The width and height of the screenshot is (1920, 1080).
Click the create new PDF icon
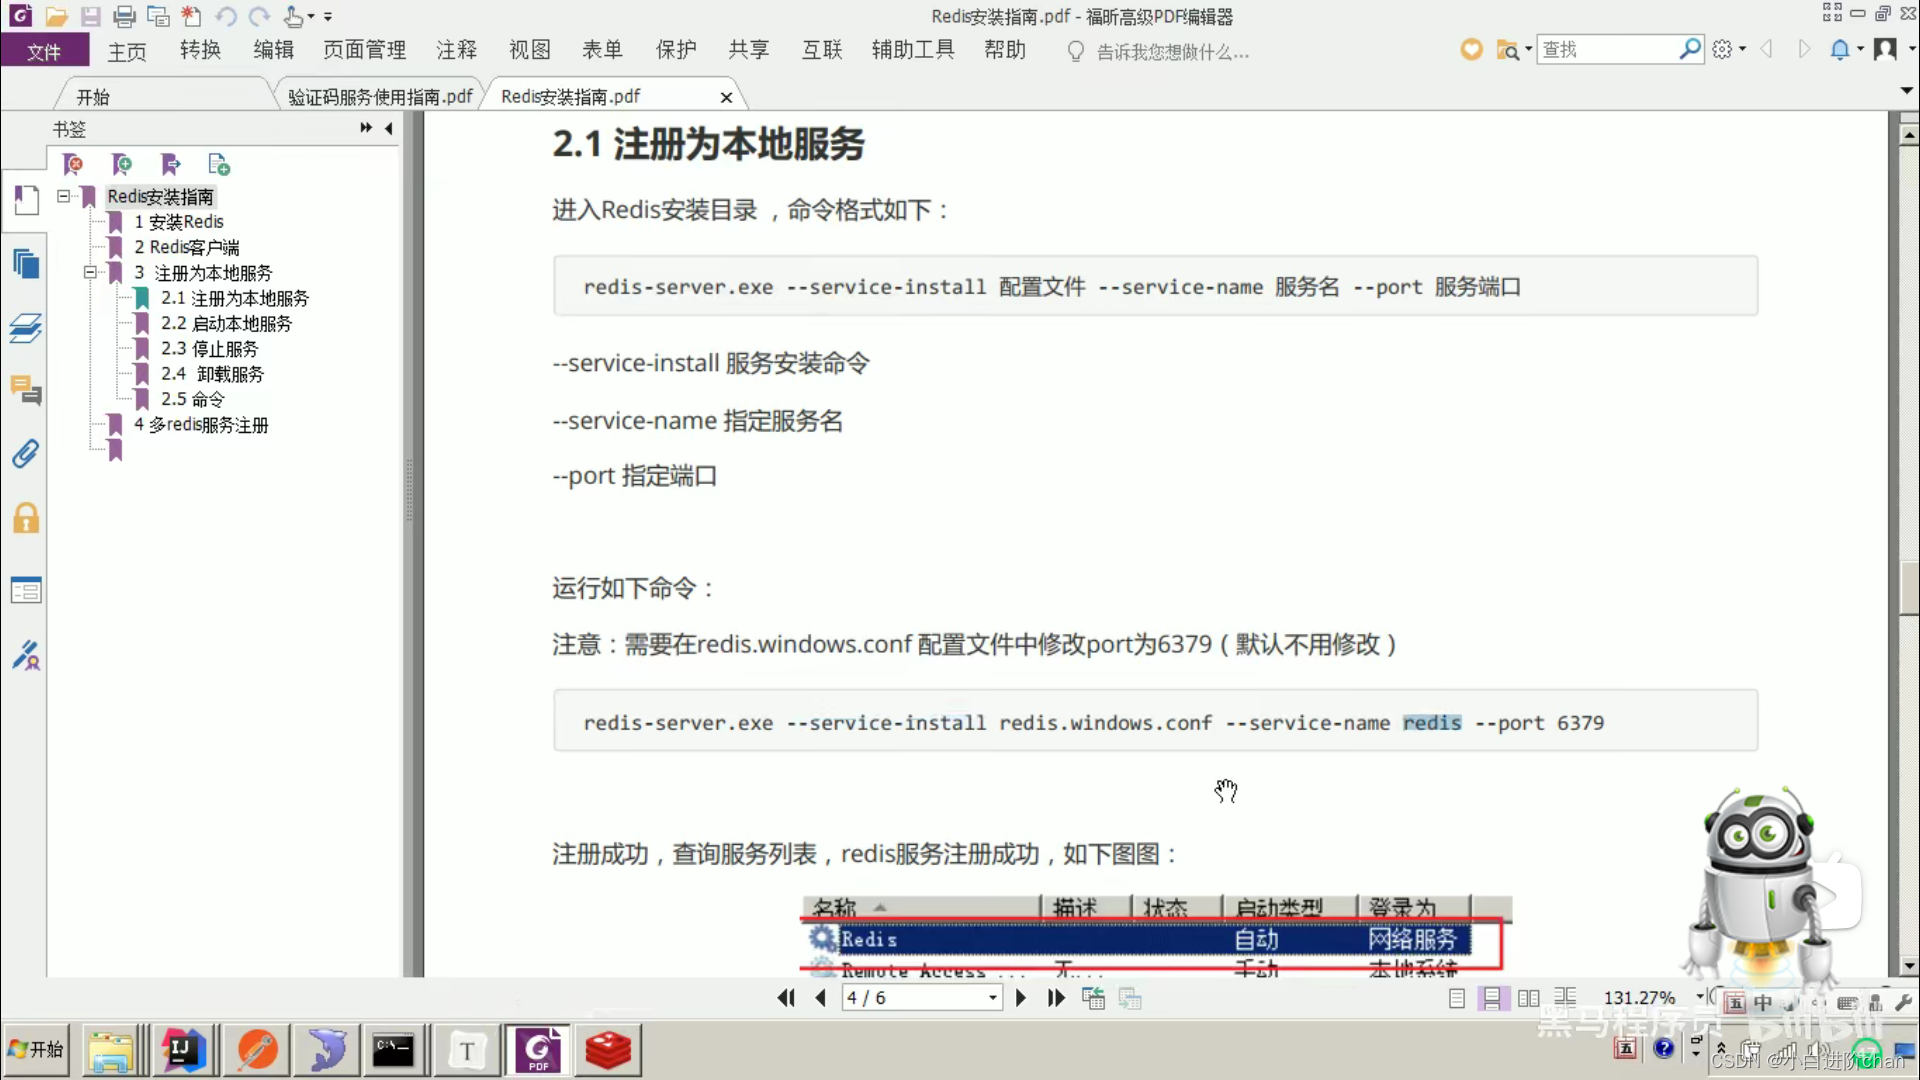coord(191,16)
